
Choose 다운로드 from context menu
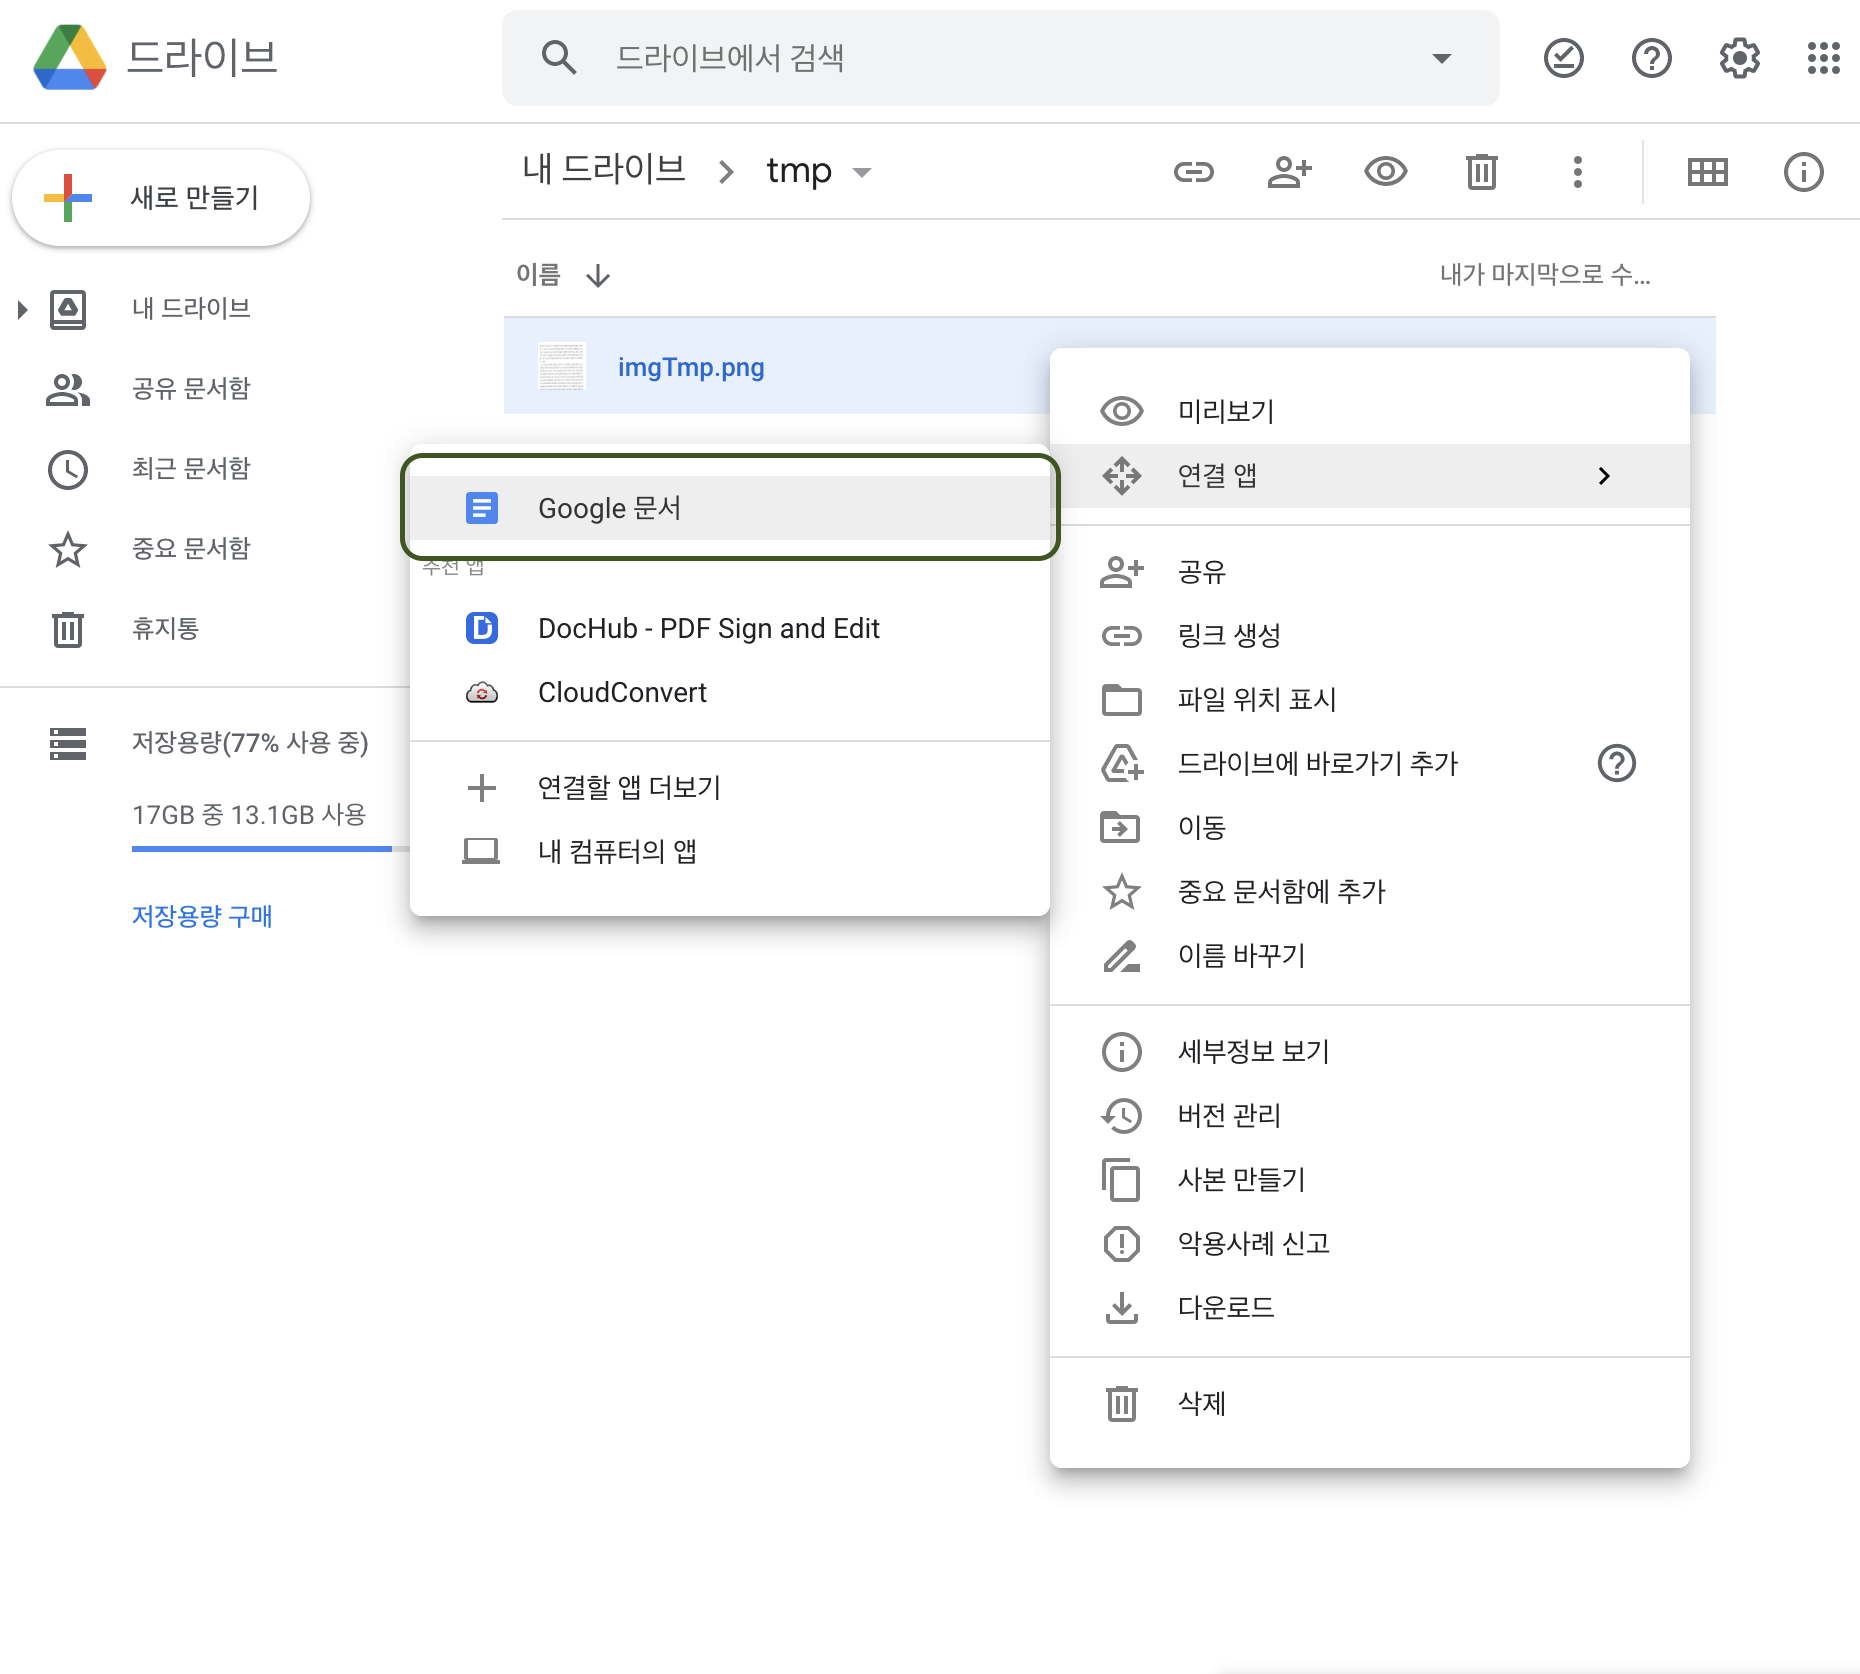[1370, 1308]
